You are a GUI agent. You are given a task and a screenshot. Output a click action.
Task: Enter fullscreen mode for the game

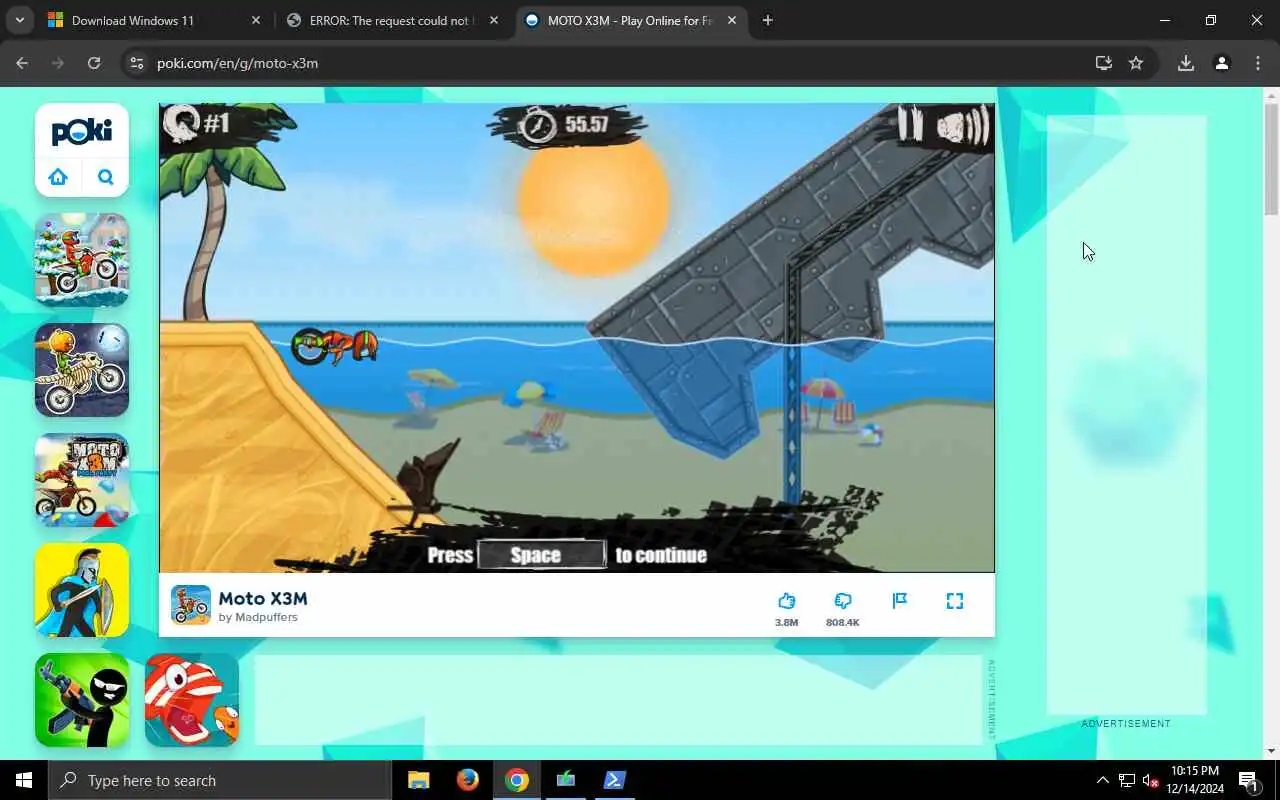[x=955, y=601]
